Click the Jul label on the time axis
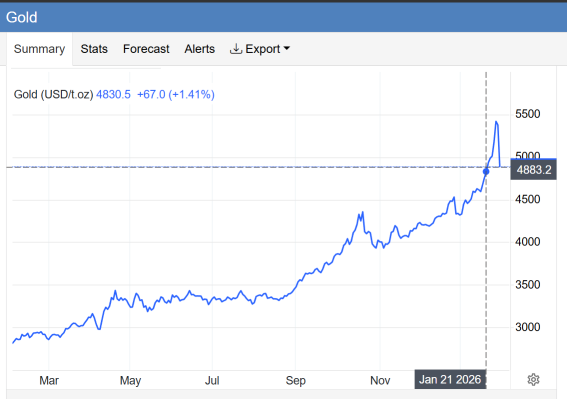Image resolution: width=567 pixels, height=399 pixels. click(212, 381)
